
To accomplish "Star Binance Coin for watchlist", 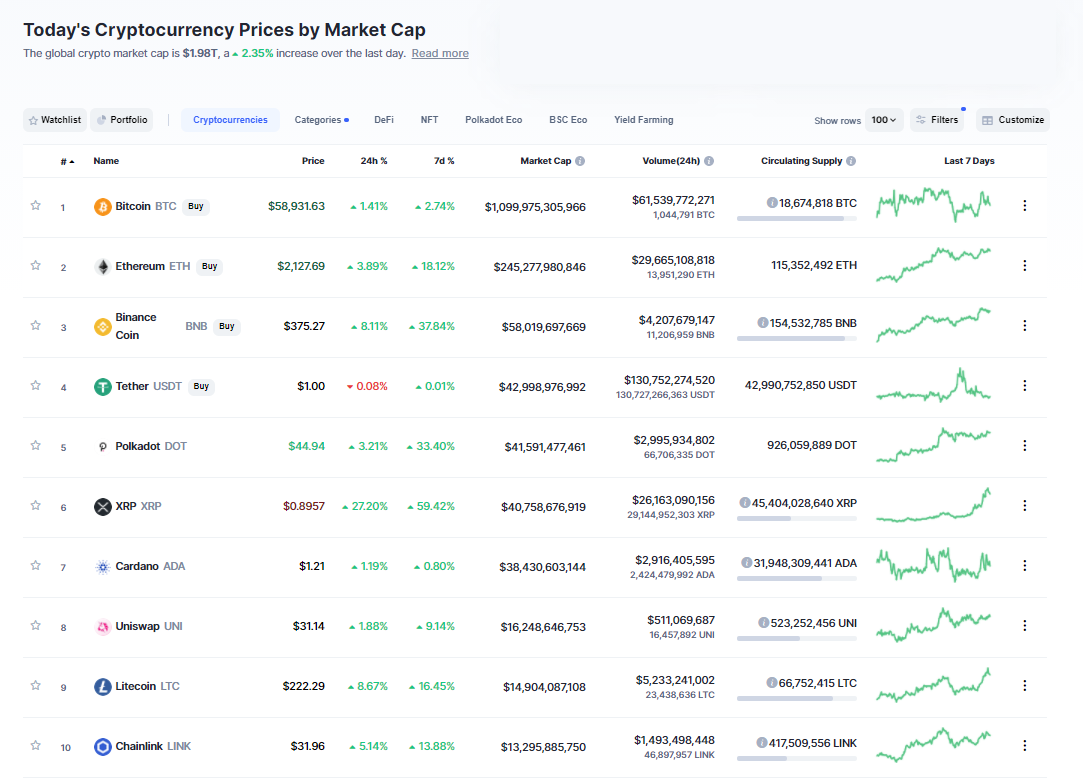I will click(35, 325).
